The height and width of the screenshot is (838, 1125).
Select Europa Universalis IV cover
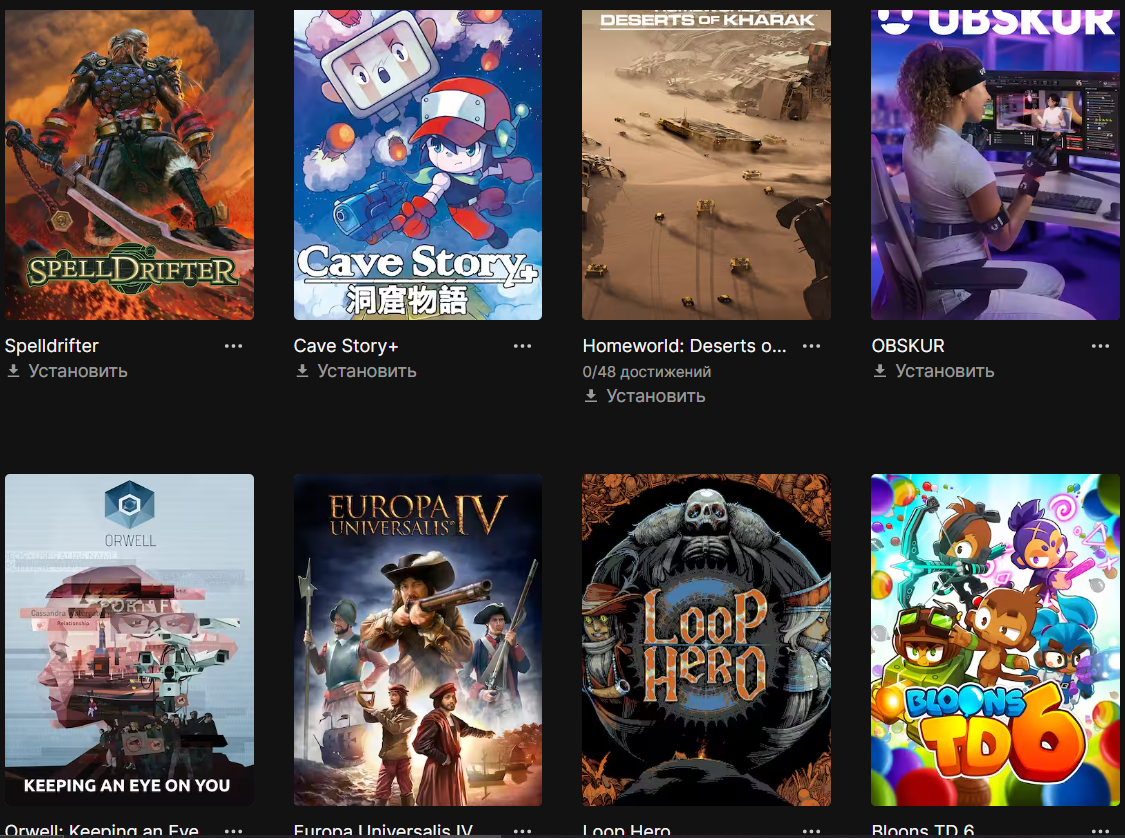click(x=418, y=640)
